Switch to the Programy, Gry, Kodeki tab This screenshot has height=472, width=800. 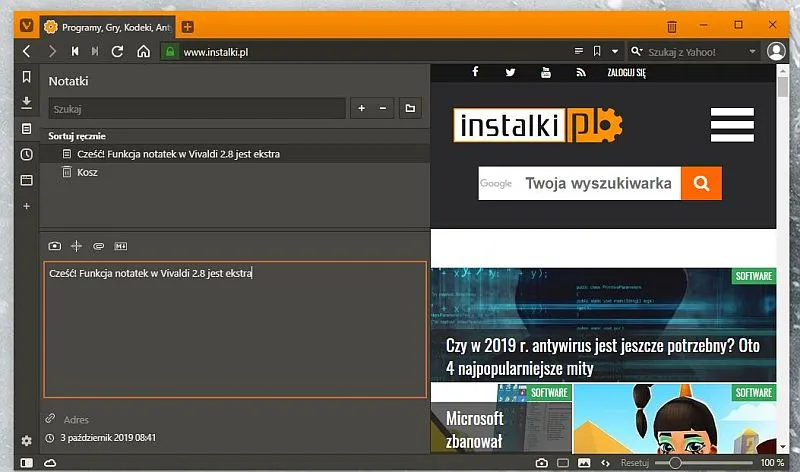pyautogui.click(x=108, y=27)
